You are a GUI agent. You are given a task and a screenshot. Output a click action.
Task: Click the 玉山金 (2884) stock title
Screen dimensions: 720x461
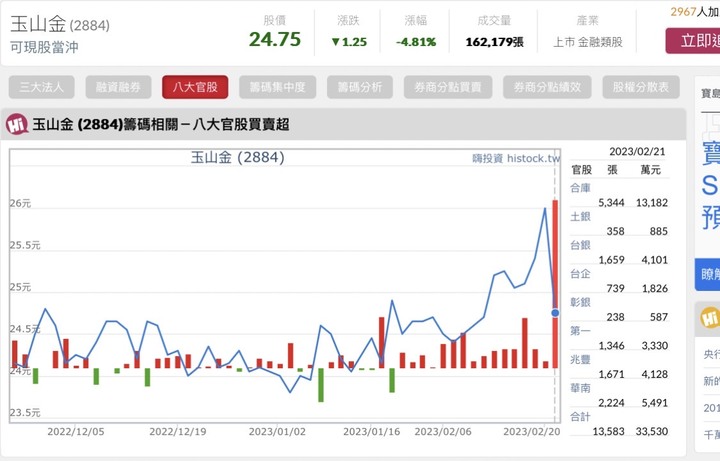coord(60,24)
